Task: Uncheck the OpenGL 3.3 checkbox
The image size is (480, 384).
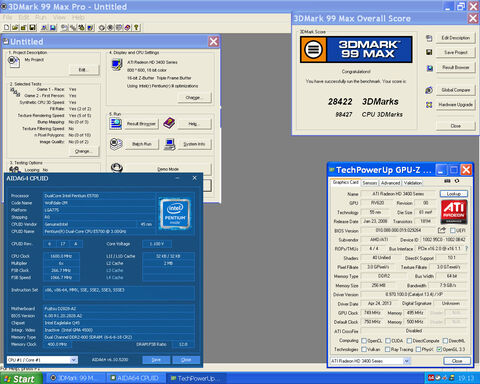Action: click(439, 349)
